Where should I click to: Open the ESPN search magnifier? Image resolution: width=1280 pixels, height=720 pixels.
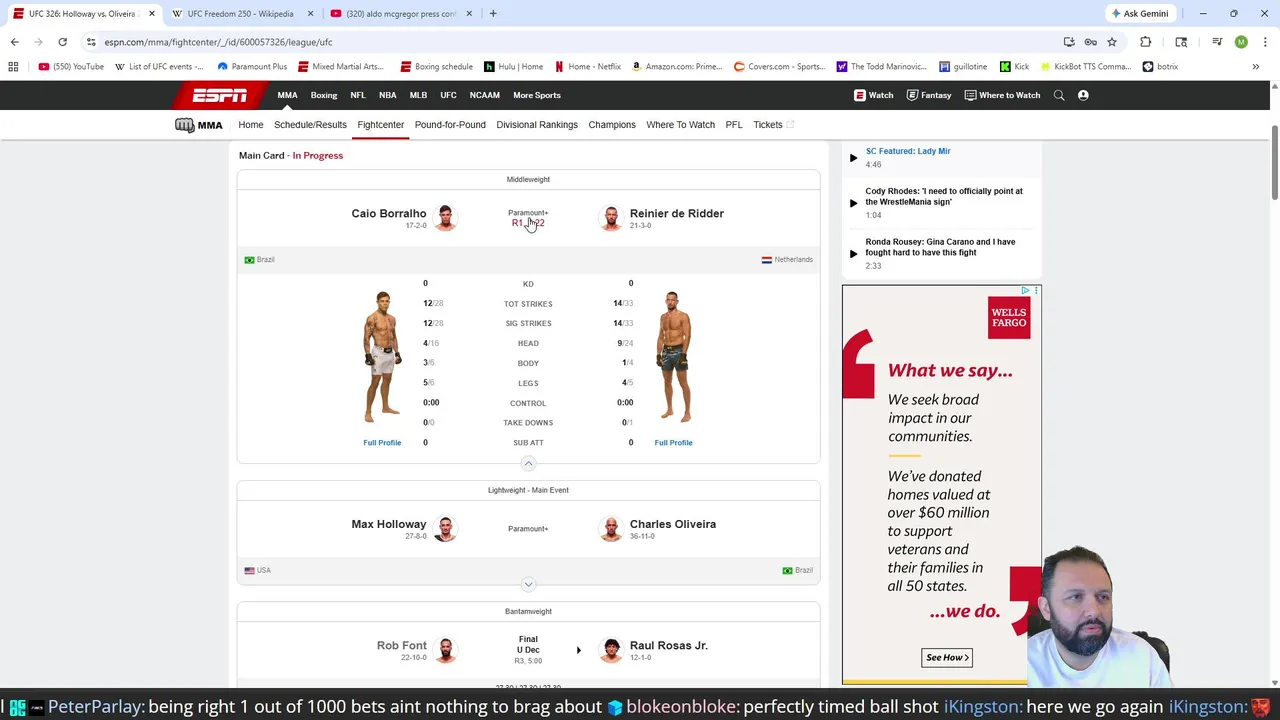click(1059, 95)
